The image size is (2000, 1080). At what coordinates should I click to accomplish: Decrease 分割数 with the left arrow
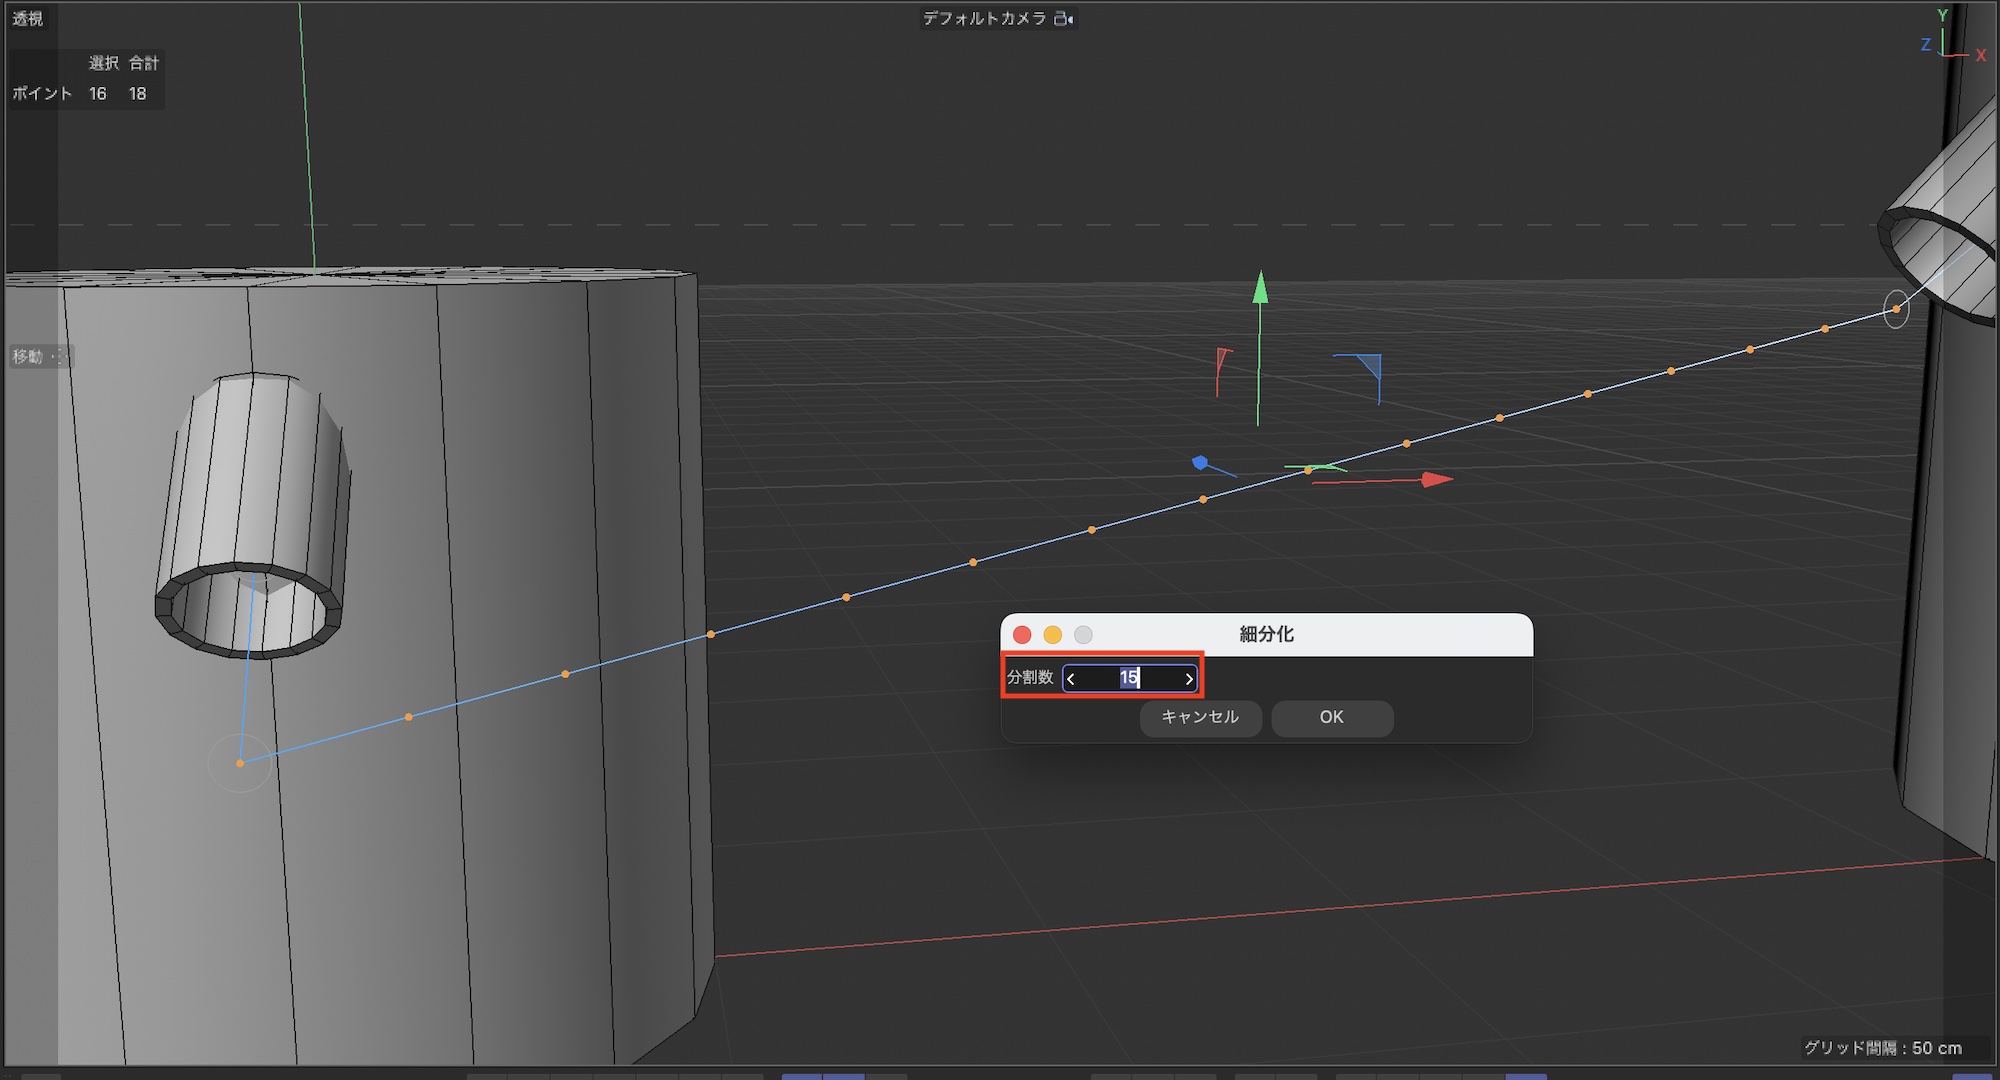1071,679
